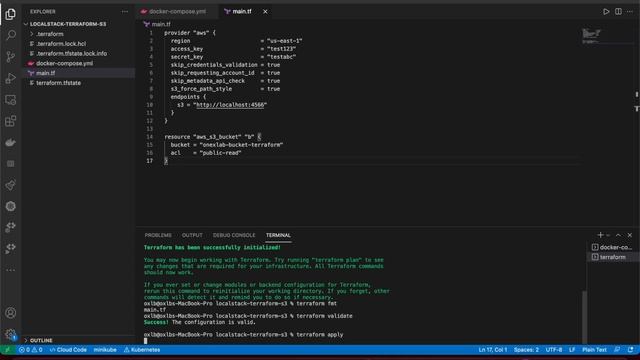Viewport: 640px width, 360px height.
Task: Click the "us-east-1" region value
Action: (284, 41)
